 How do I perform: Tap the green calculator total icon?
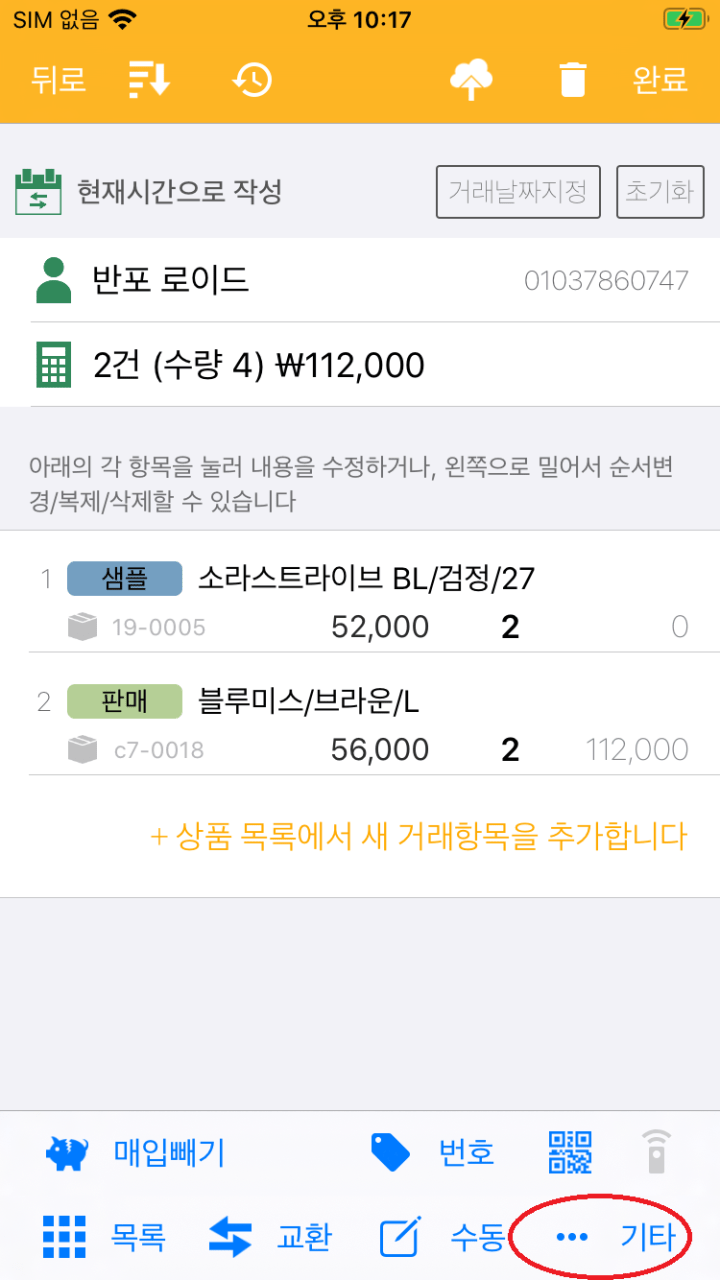click(x=54, y=365)
